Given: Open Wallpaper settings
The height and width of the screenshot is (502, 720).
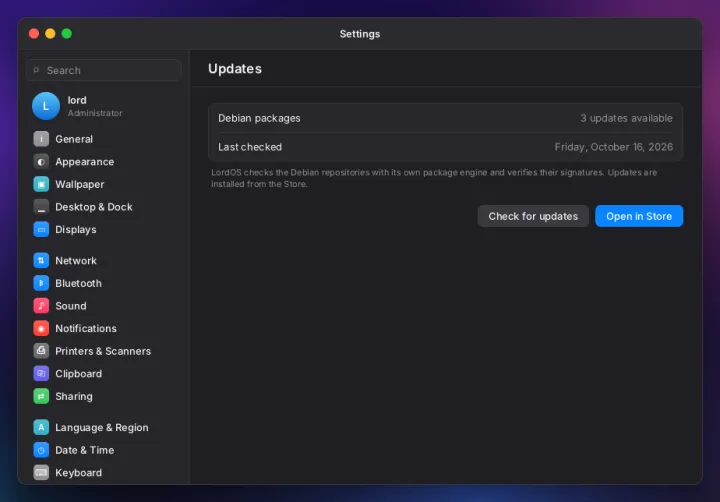Looking at the screenshot, I should click(79, 184).
